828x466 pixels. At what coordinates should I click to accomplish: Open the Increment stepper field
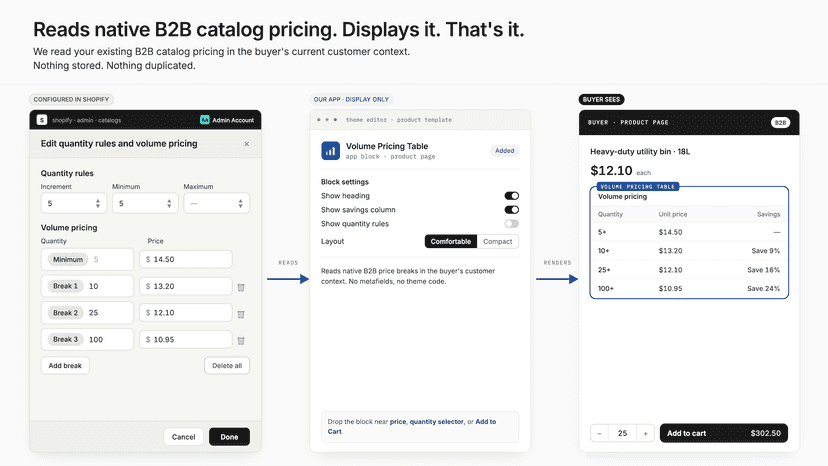74,203
